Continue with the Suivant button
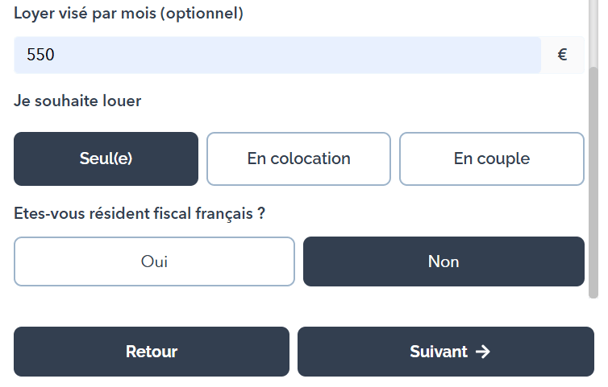The width and height of the screenshot is (608, 387). pos(446,352)
